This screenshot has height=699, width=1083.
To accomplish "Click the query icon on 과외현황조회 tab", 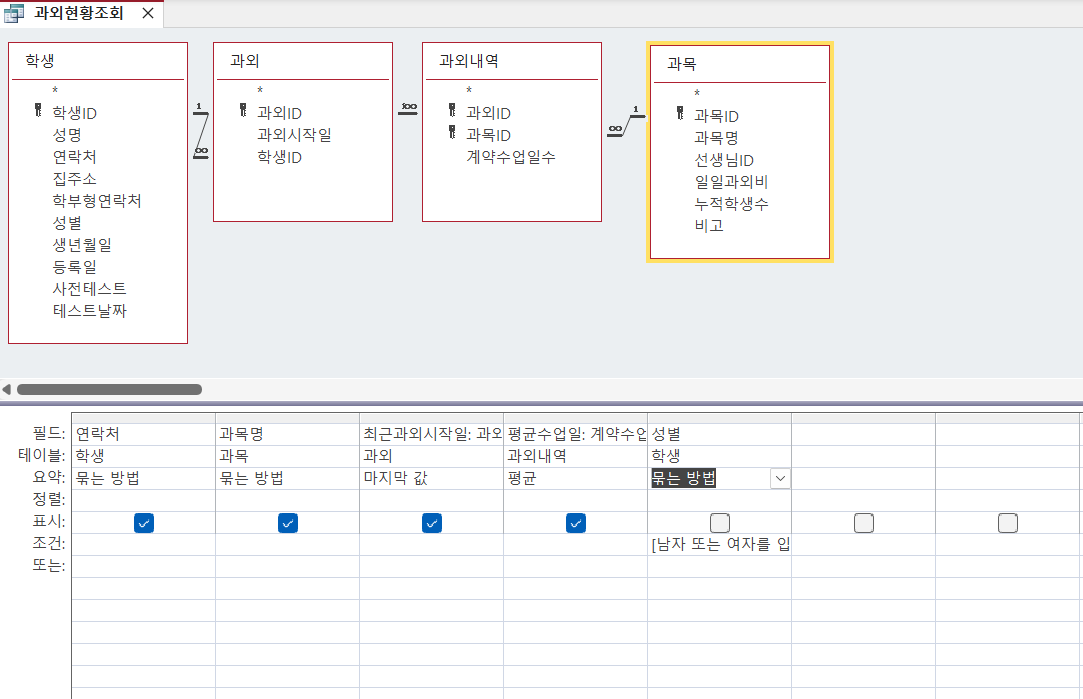I will point(15,14).
